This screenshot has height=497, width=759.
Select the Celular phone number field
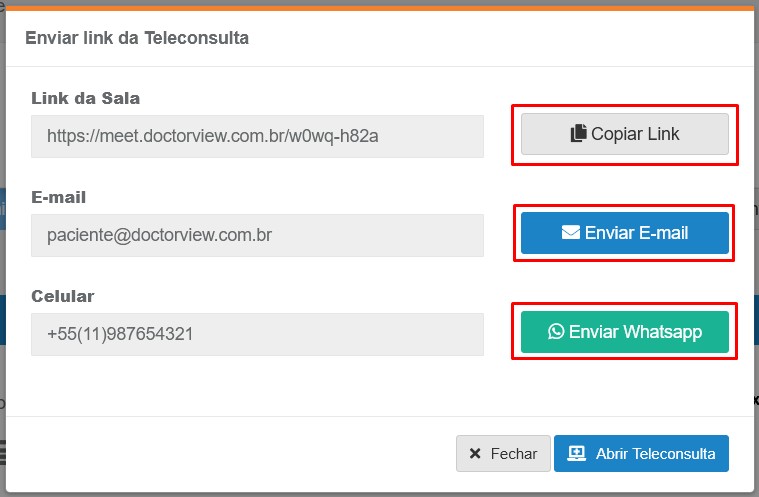pos(257,334)
